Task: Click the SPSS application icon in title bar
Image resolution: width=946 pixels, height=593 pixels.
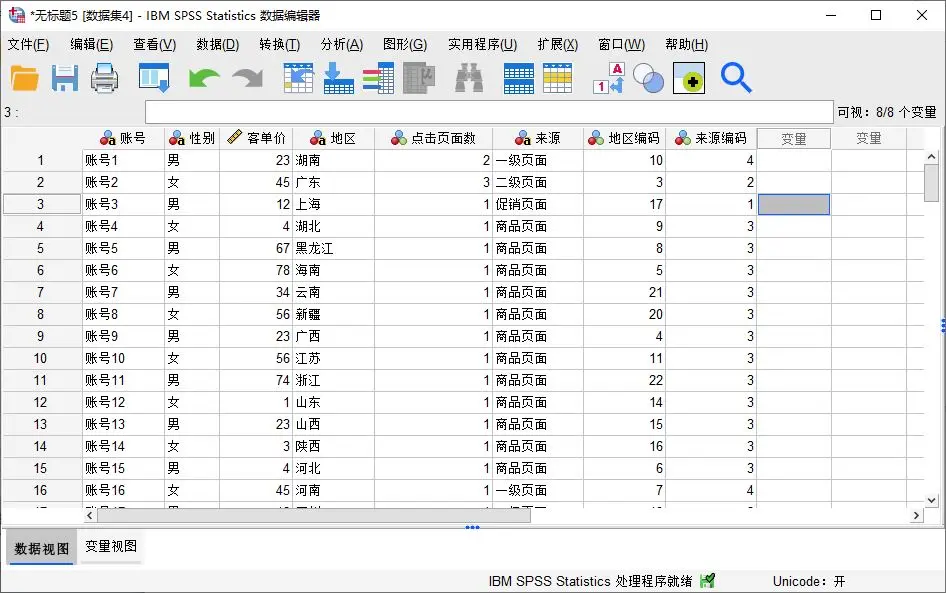Action: coord(17,15)
